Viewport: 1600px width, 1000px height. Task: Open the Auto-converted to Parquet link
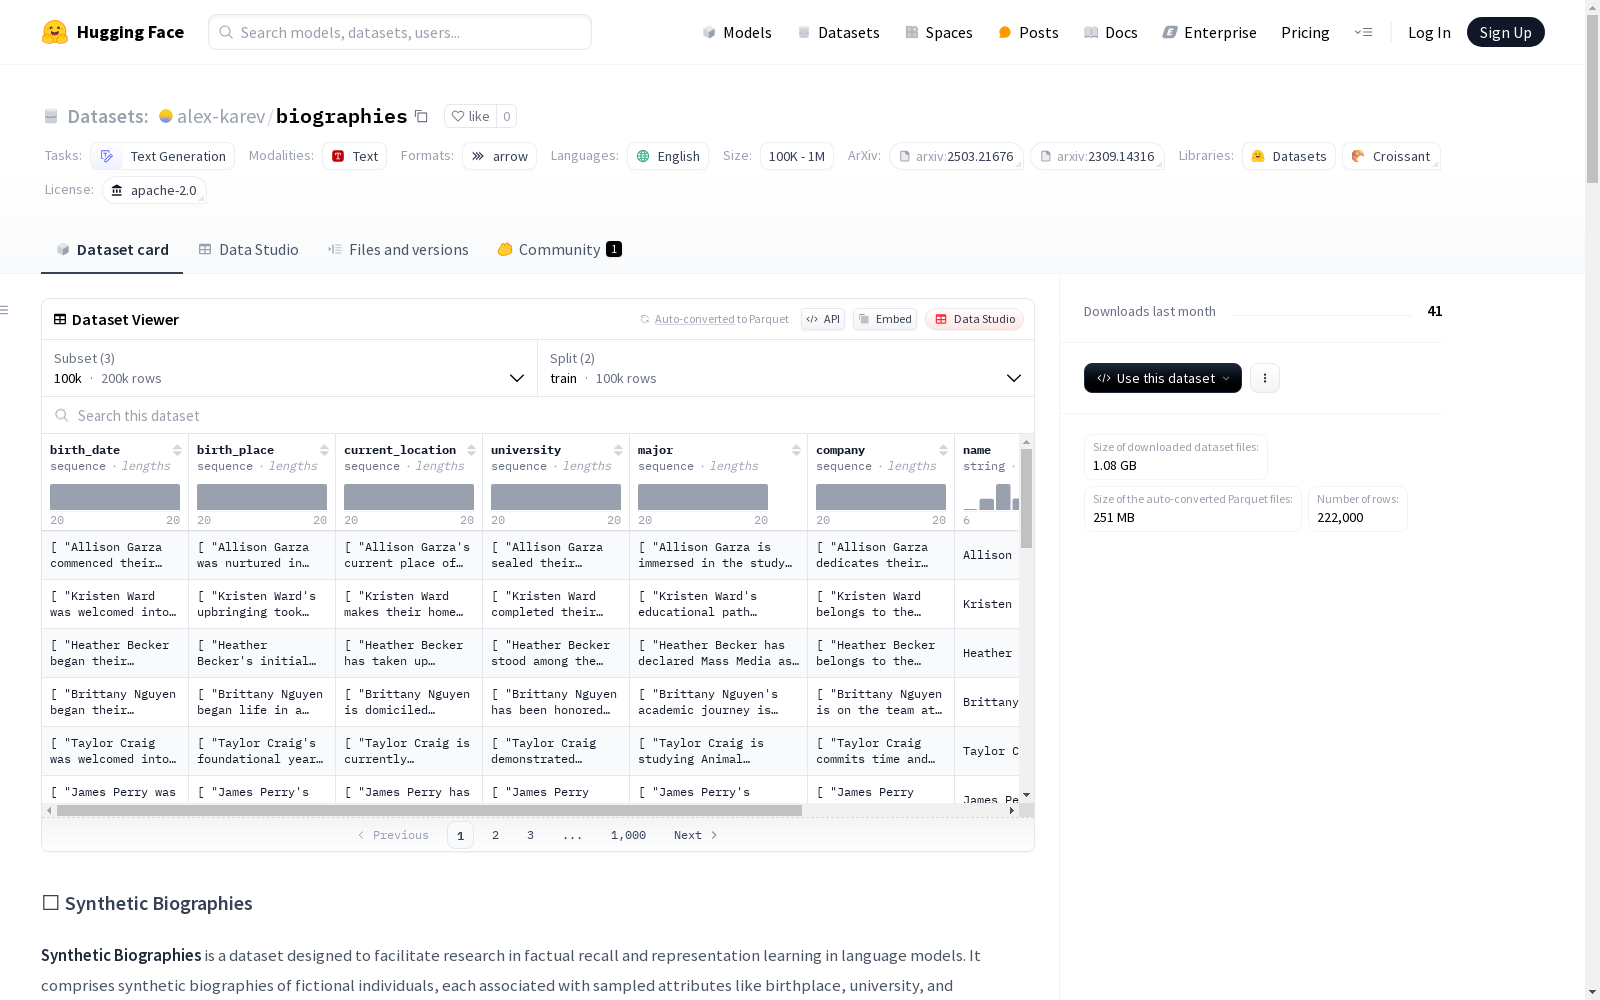[x=714, y=319]
